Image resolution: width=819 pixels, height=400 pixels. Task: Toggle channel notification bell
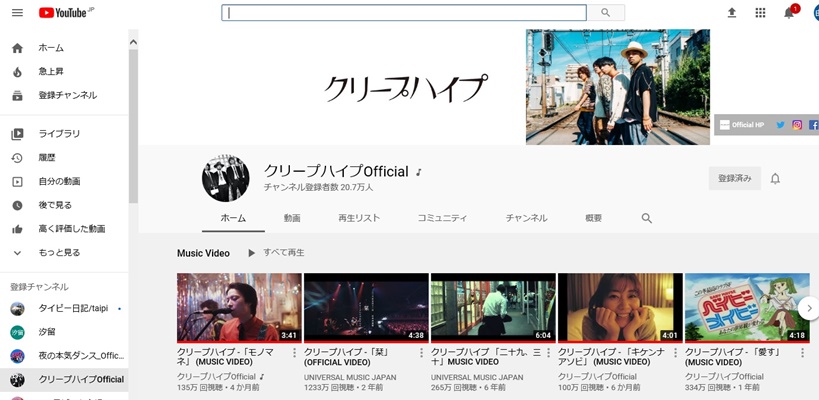(775, 179)
